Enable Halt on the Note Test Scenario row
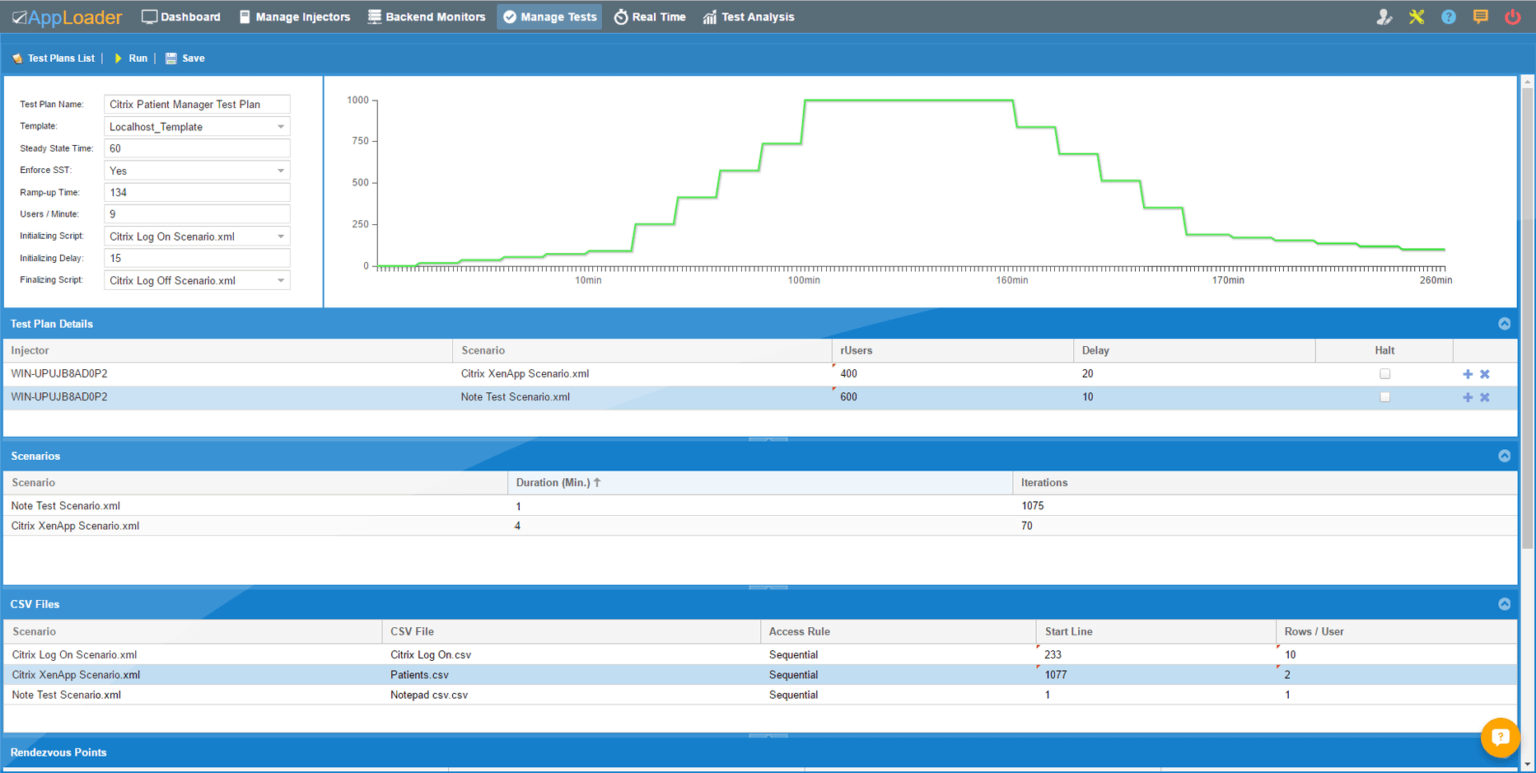The height and width of the screenshot is (773, 1536). pyautogui.click(x=1384, y=396)
